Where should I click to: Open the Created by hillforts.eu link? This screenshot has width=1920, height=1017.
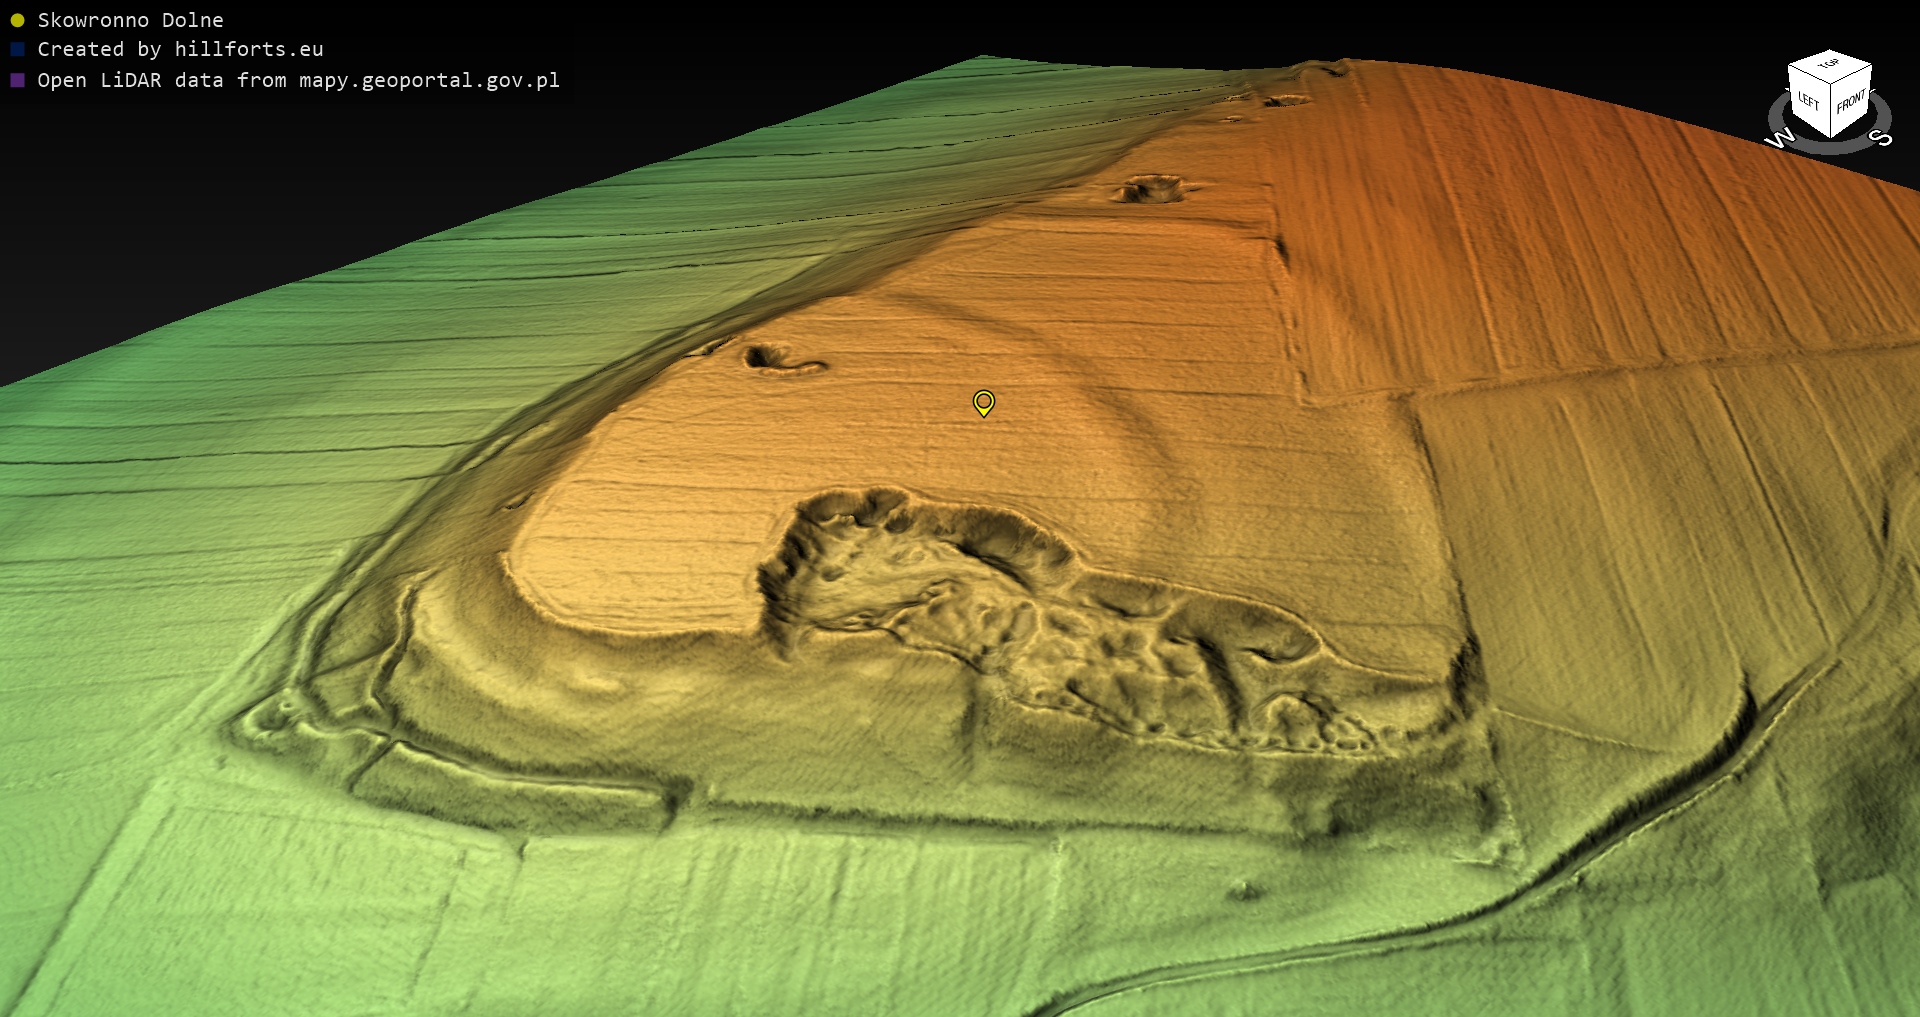click(180, 49)
